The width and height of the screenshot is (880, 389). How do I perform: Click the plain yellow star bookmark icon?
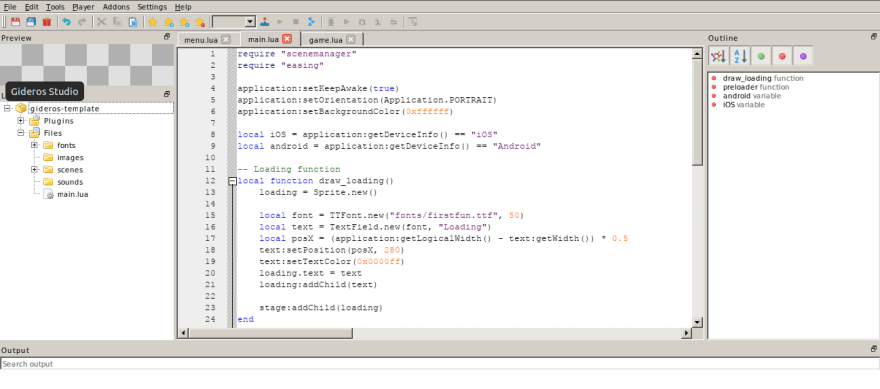click(153, 22)
